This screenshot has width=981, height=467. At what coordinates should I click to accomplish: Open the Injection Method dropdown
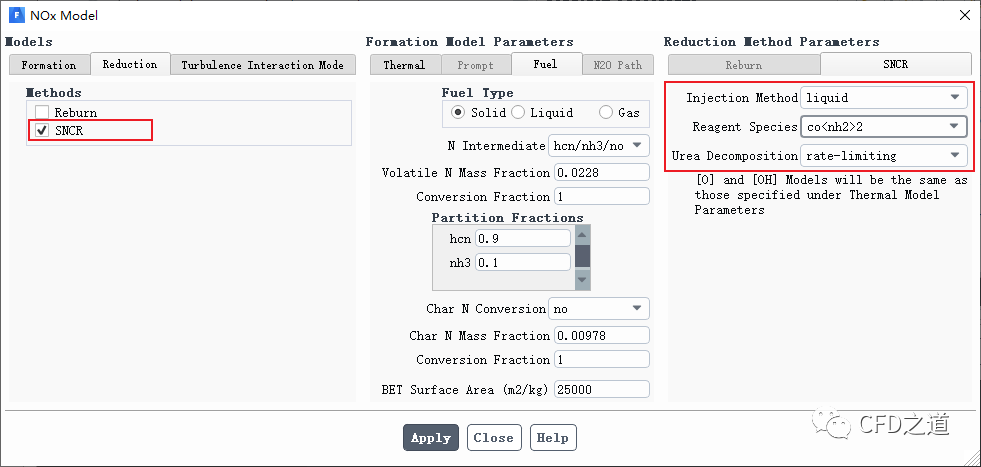[x=883, y=98]
